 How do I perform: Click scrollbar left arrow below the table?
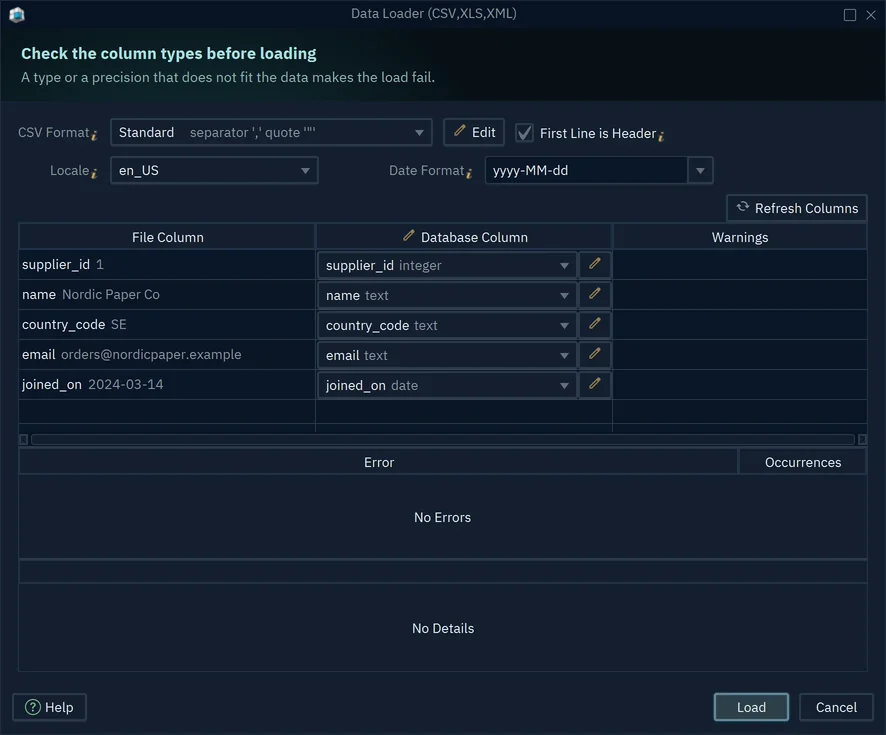click(x=24, y=440)
